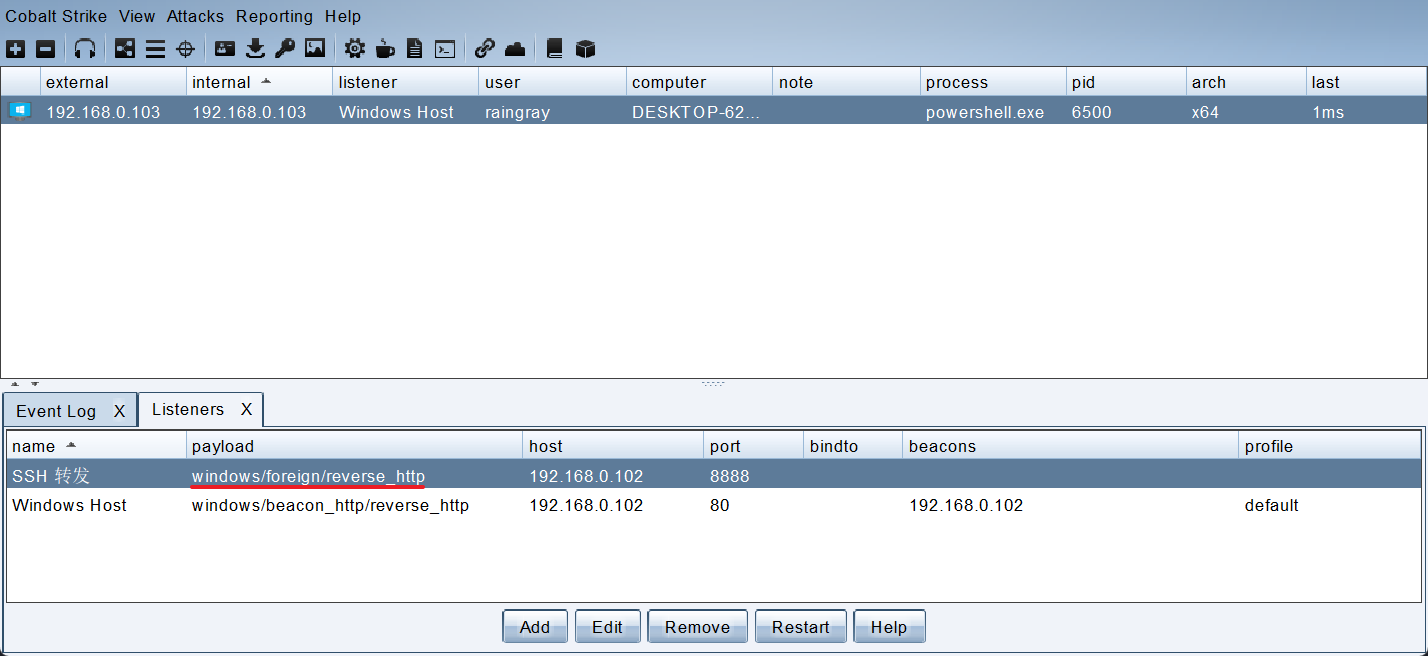Click the cube About icon
Viewport: 1428px width, 656px height.
pyautogui.click(x=586, y=48)
